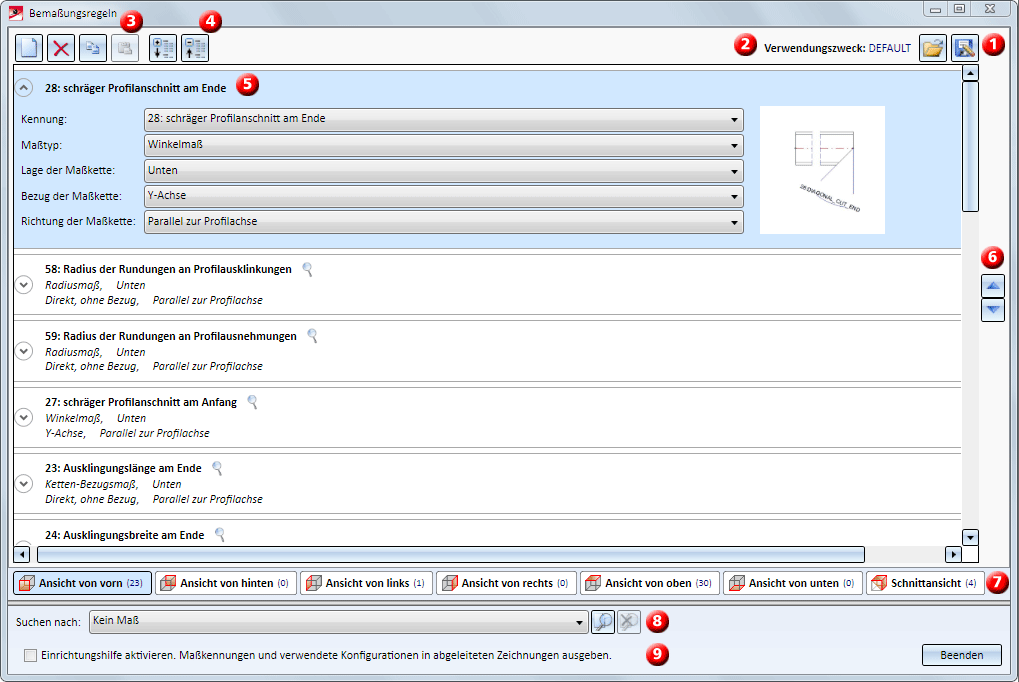Image resolution: width=1019 pixels, height=682 pixels.
Task: Select title 58: Radius der Rundungen an Profilausklinkungen
Action: click(168, 269)
